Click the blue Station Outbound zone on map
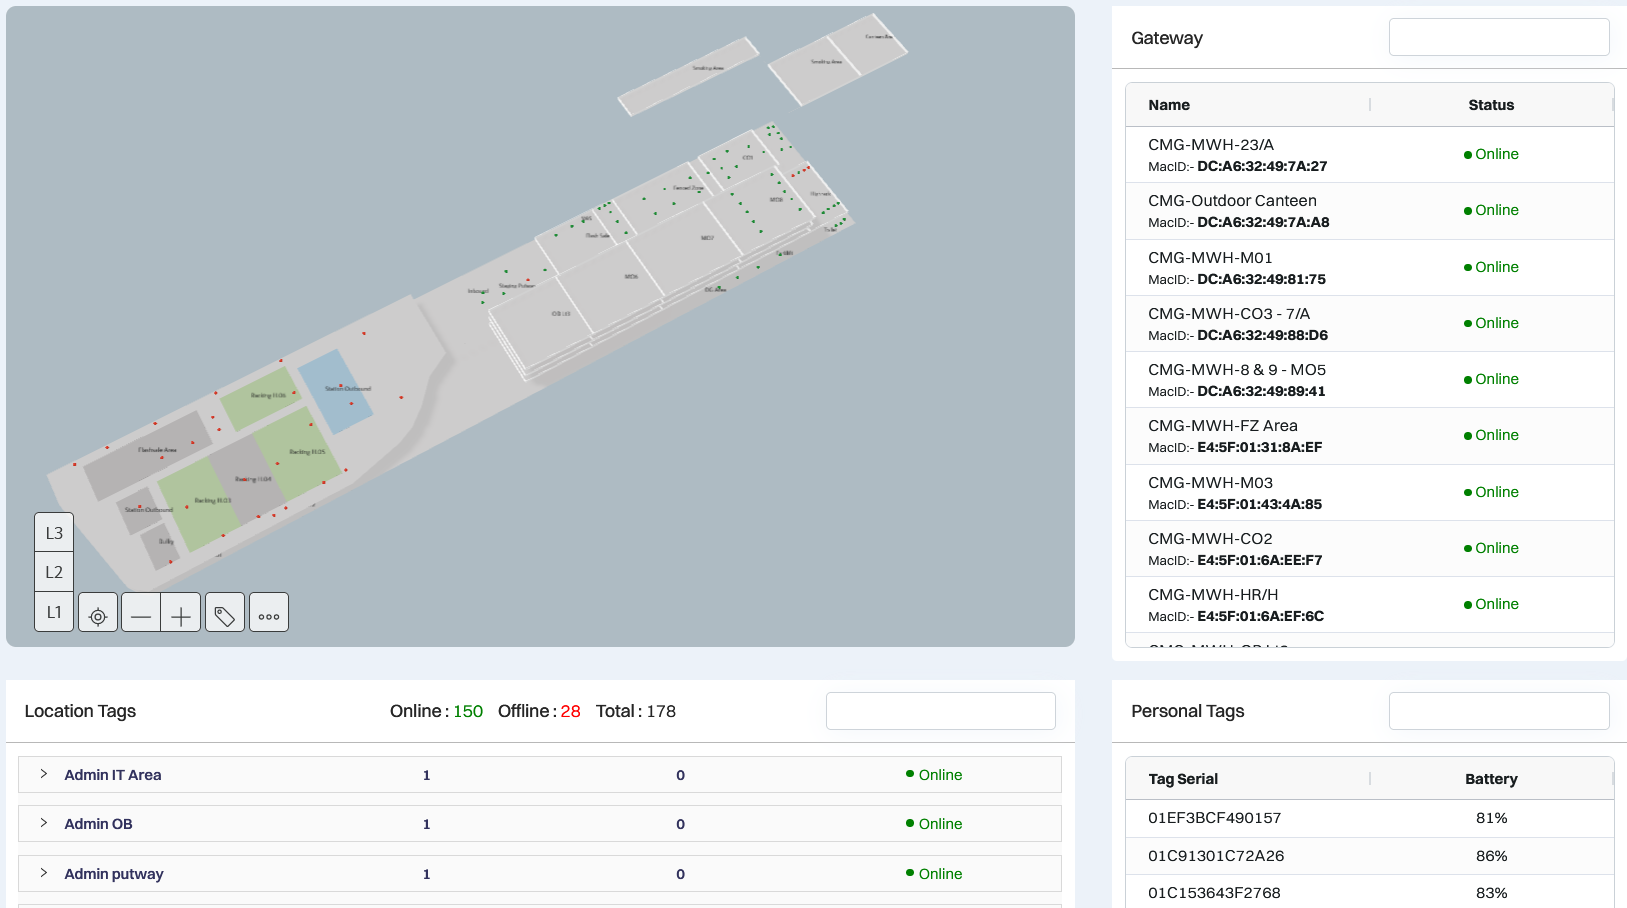Image resolution: width=1627 pixels, height=908 pixels. pos(336,391)
